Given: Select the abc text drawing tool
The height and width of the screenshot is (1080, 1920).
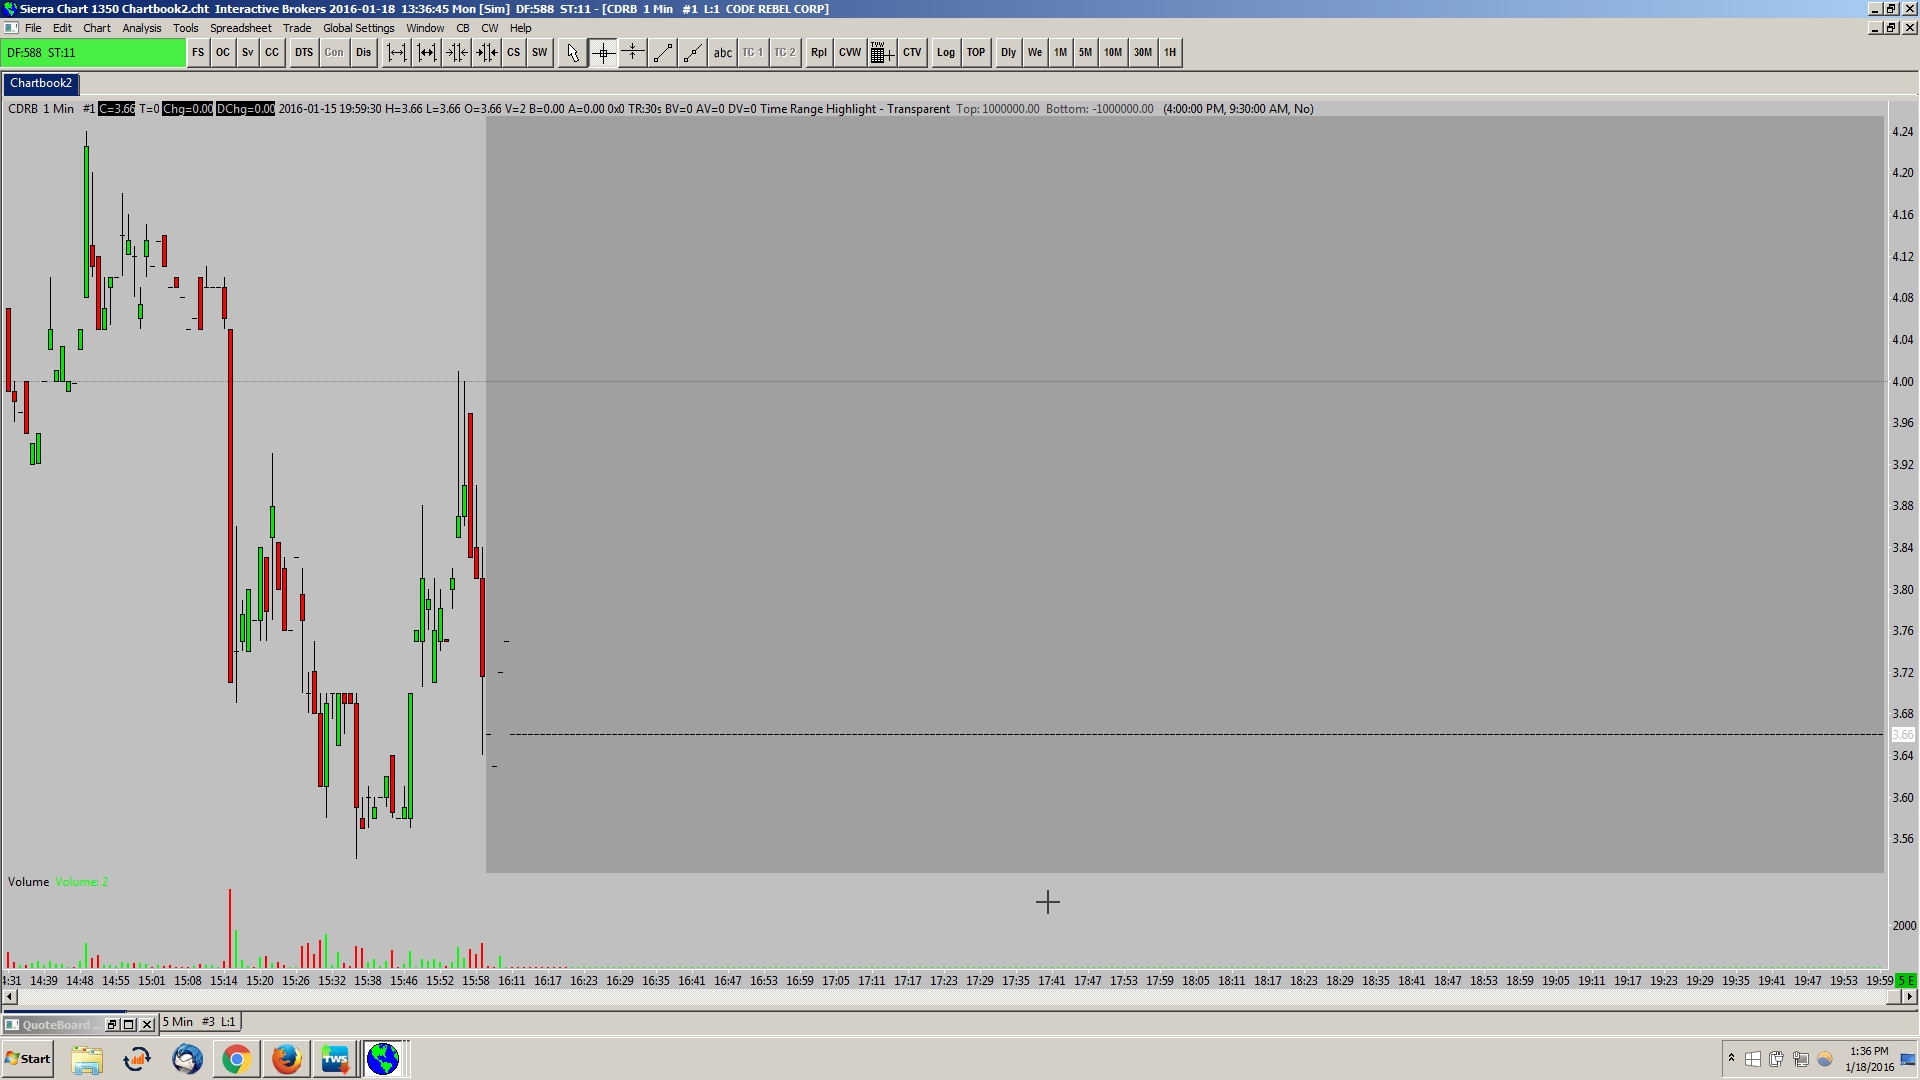Looking at the screenshot, I should (722, 53).
